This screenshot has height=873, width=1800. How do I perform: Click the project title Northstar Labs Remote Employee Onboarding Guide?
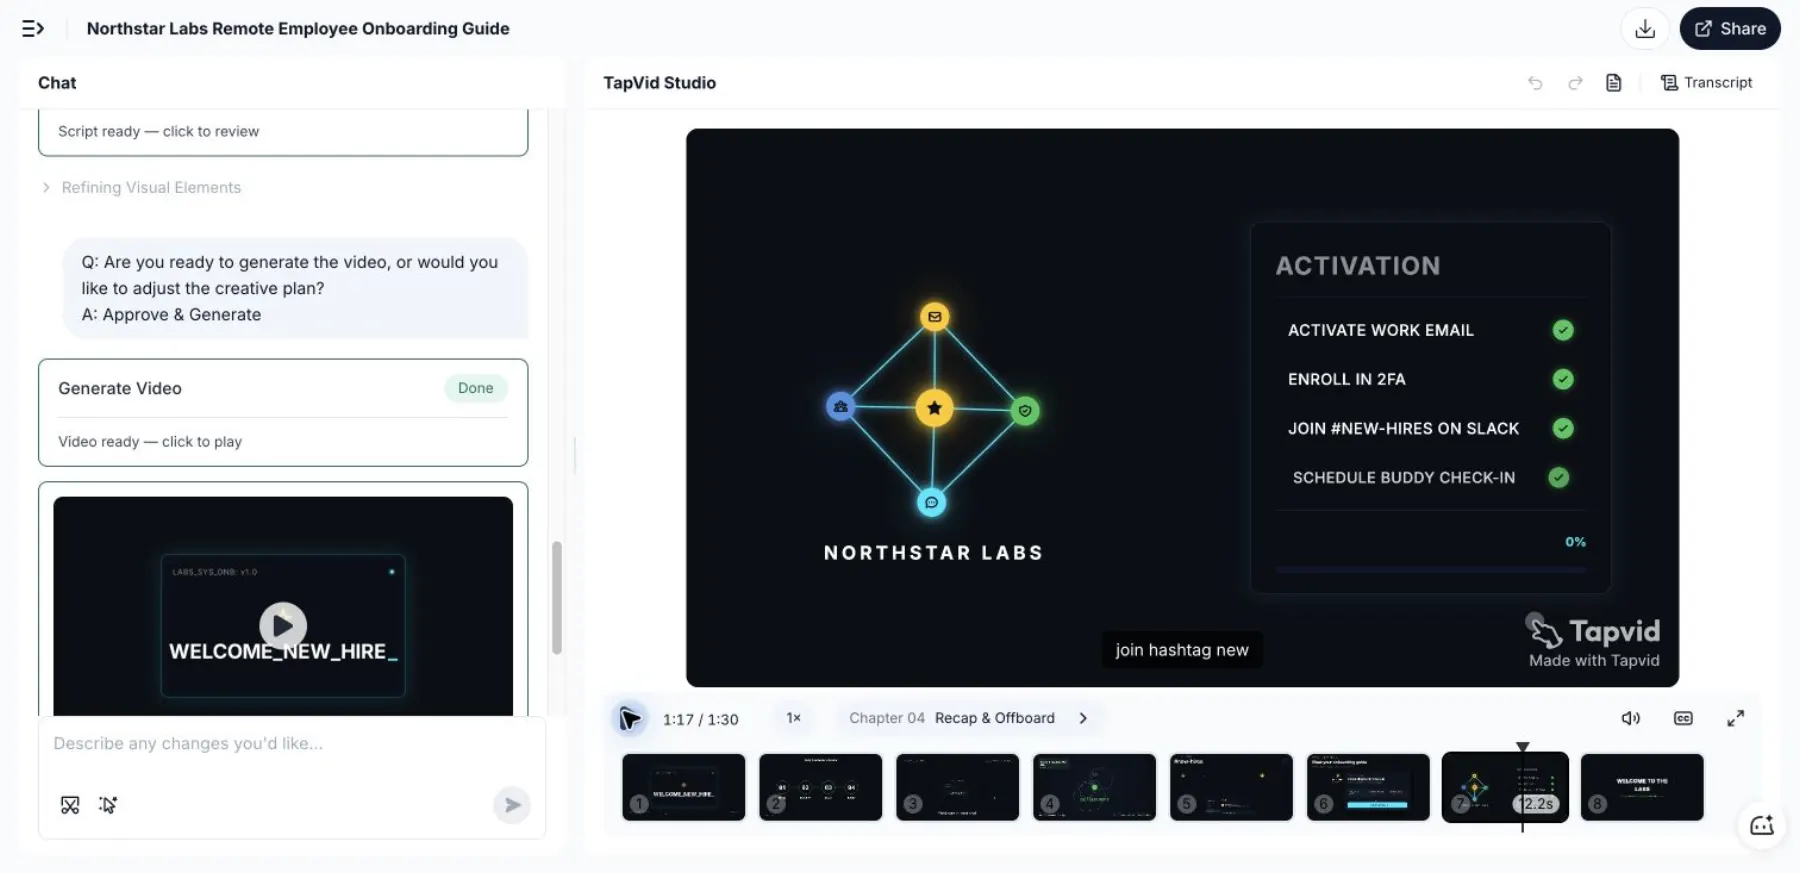[x=298, y=28]
